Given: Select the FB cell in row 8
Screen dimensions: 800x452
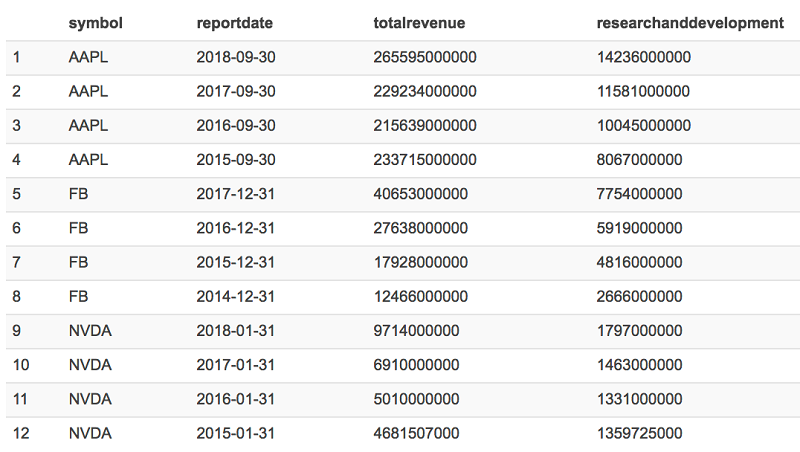Looking at the screenshot, I should (x=78, y=296).
